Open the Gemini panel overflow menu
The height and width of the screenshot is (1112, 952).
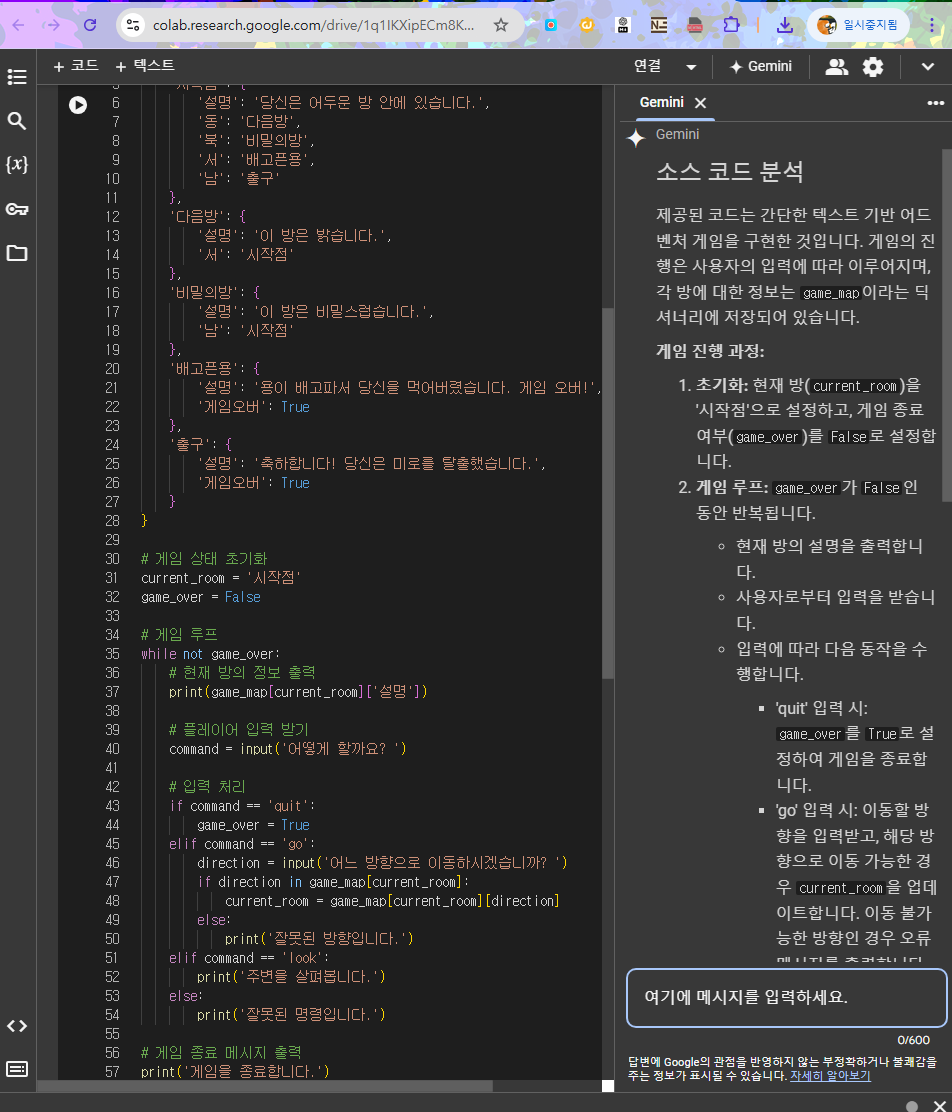(x=934, y=103)
